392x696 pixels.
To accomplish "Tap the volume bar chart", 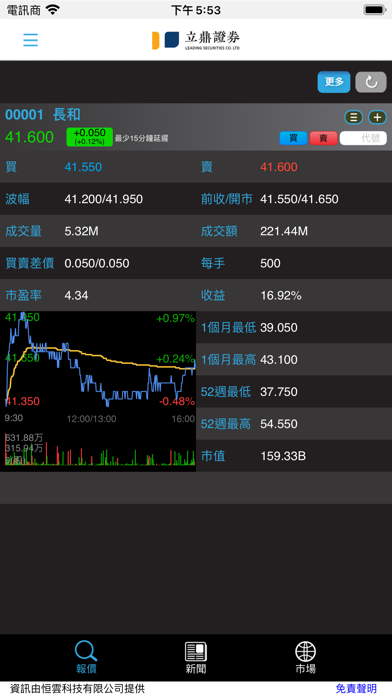I will [x=100, y=448].
